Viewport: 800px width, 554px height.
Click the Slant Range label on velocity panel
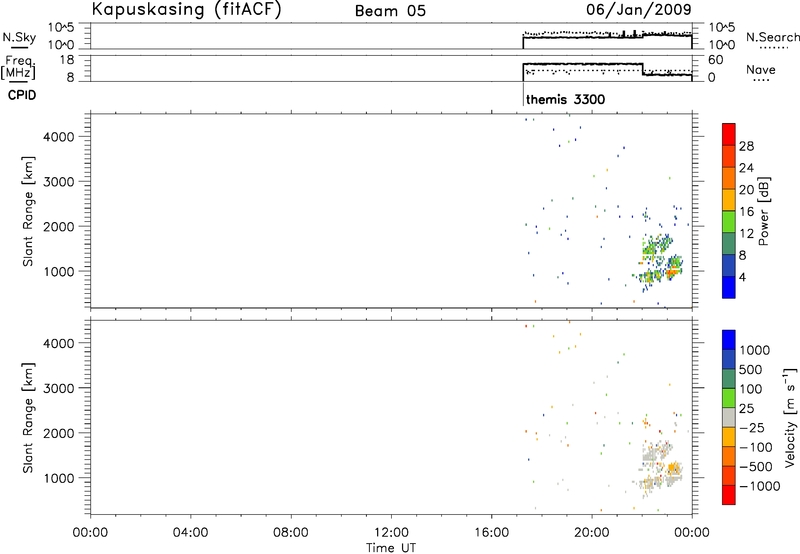(28, 418)
